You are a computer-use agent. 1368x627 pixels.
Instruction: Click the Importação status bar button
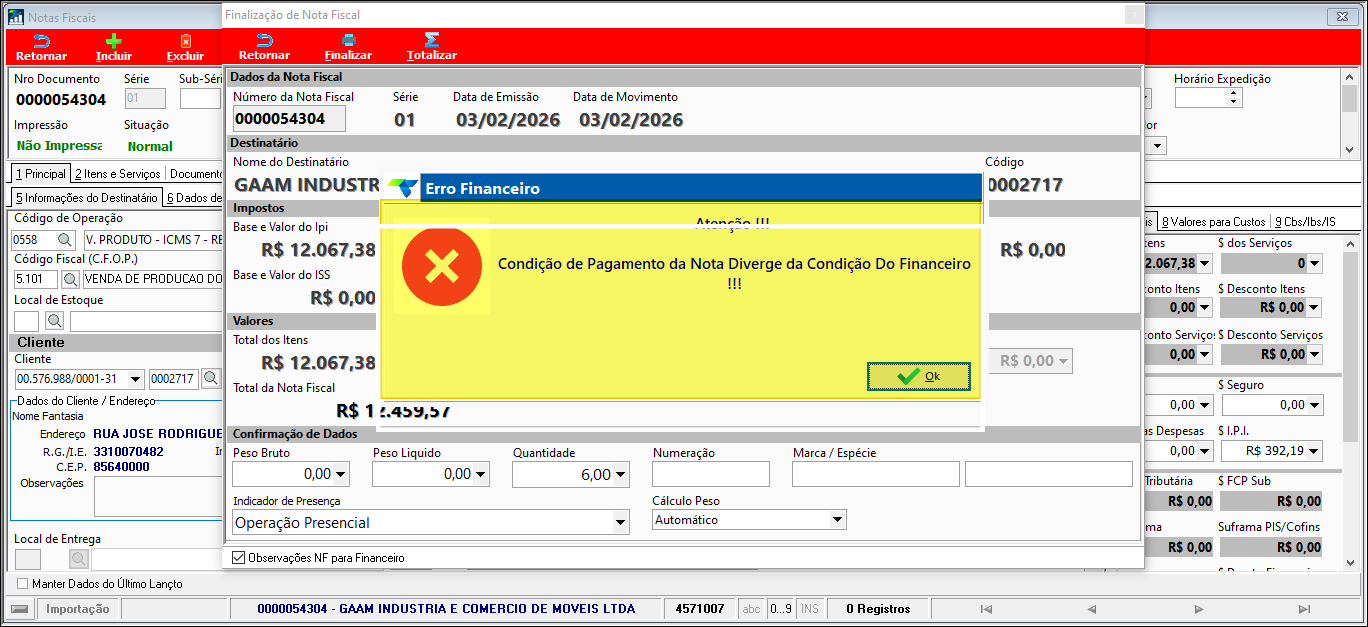pos(77,609)
